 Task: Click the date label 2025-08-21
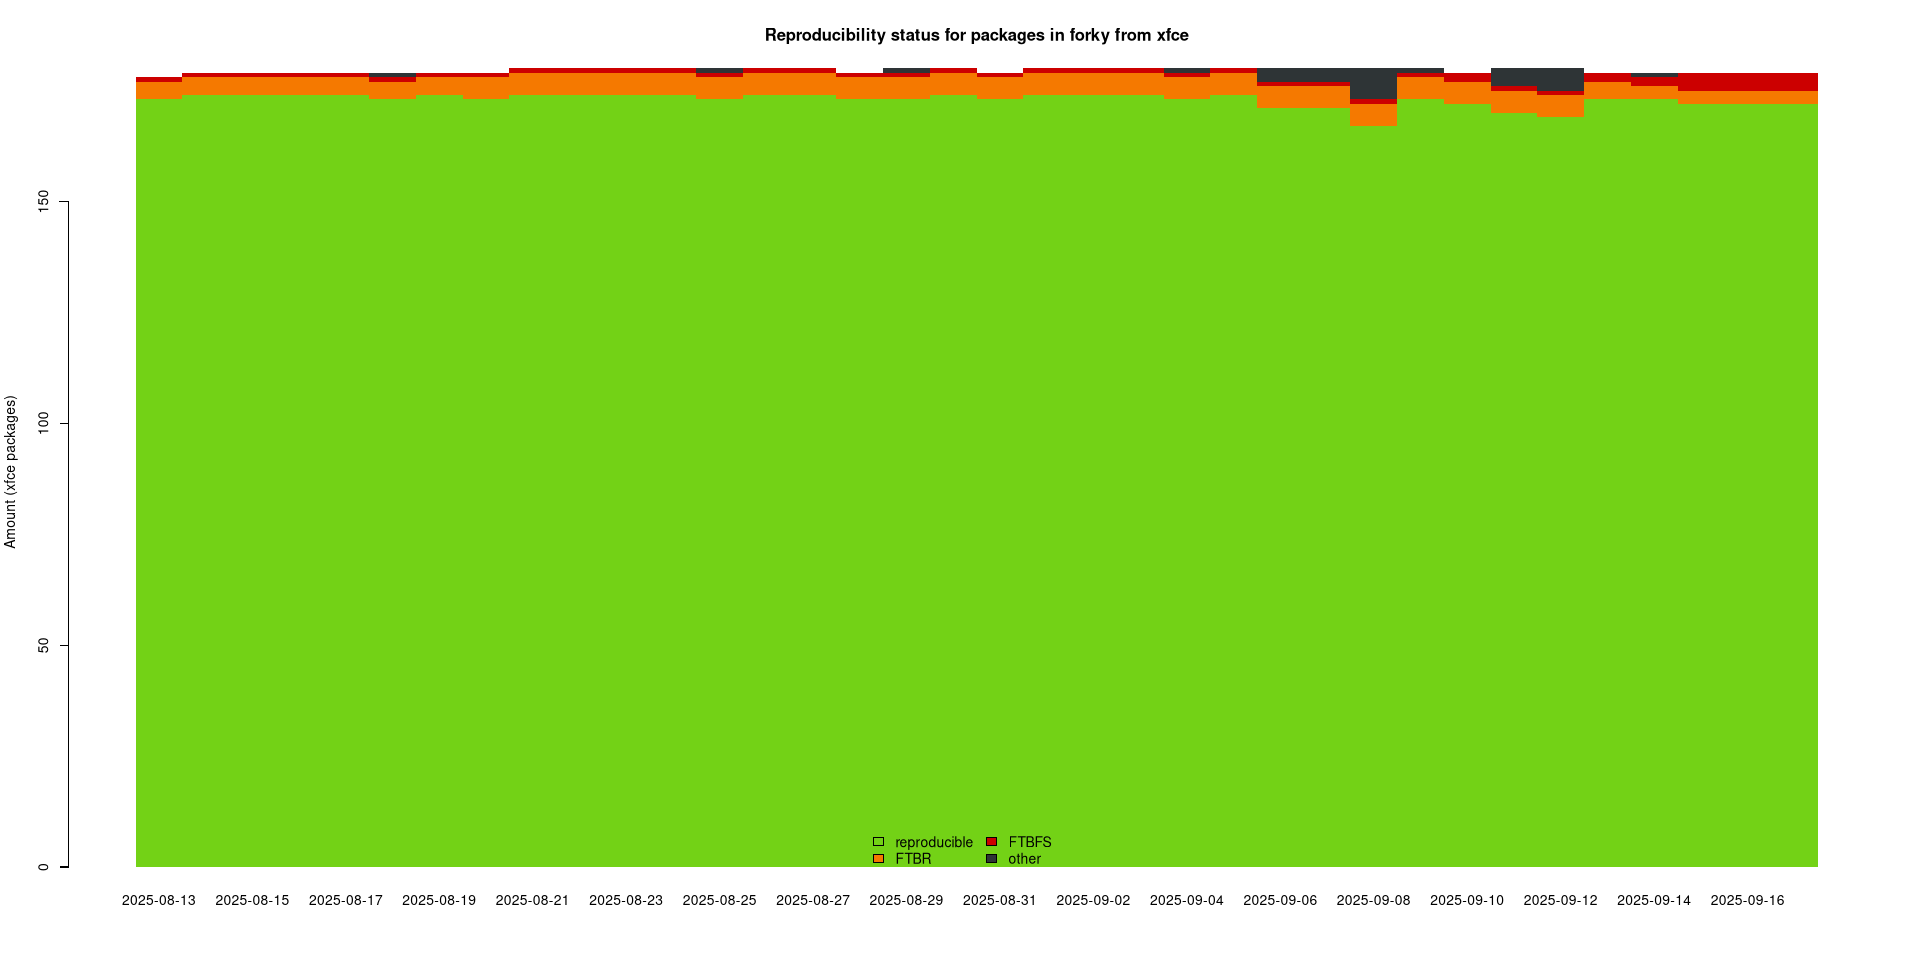click(x=532, y=900)
